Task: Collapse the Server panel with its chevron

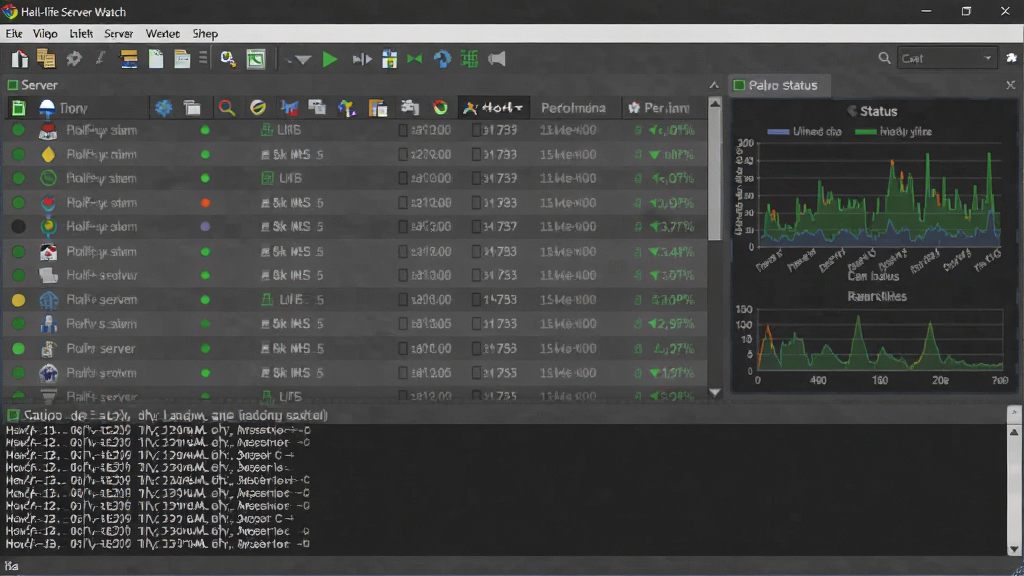Action: [714, 85]
